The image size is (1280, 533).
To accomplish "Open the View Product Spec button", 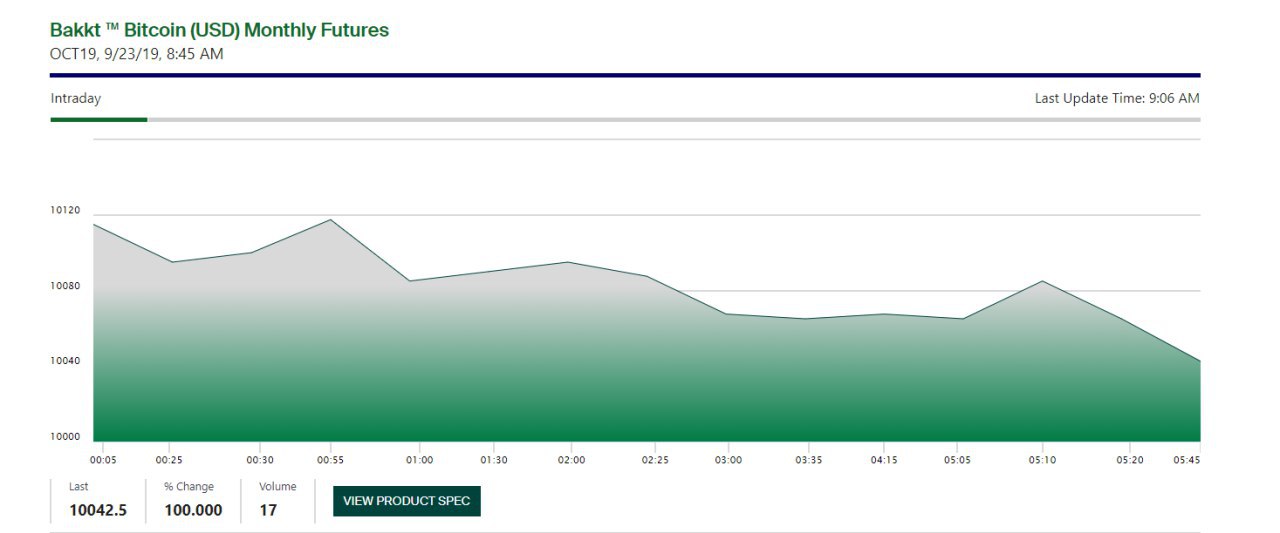I will point(406,501).
